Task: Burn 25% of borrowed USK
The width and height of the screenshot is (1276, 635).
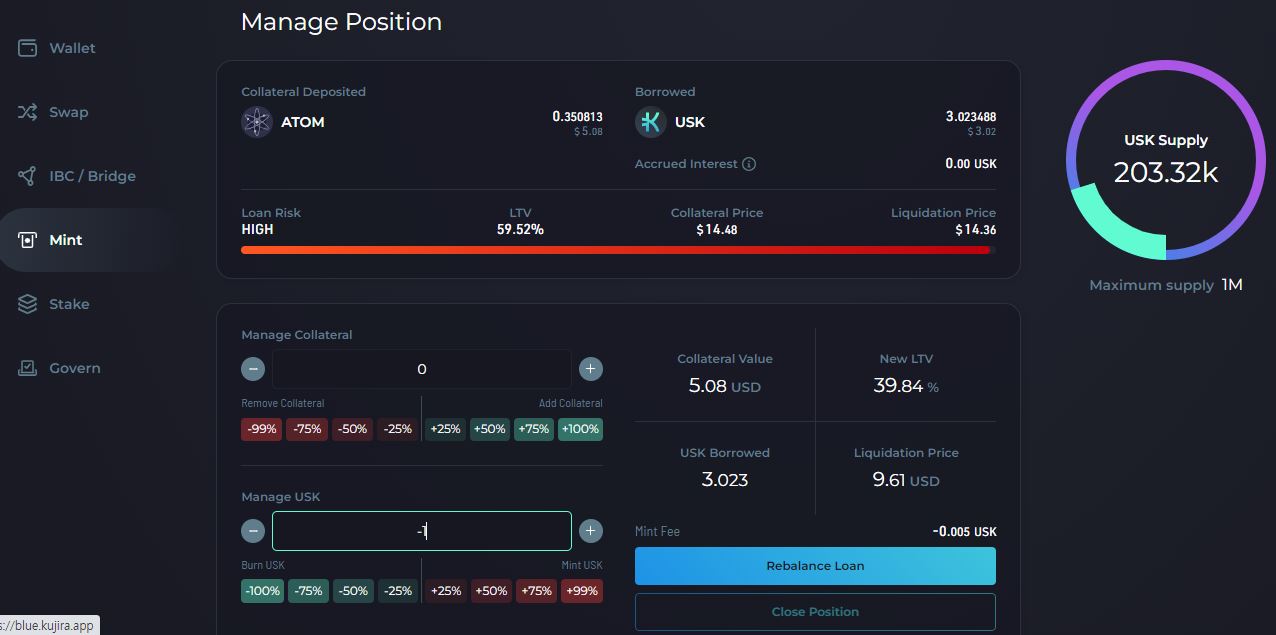Action: [397, 591]
